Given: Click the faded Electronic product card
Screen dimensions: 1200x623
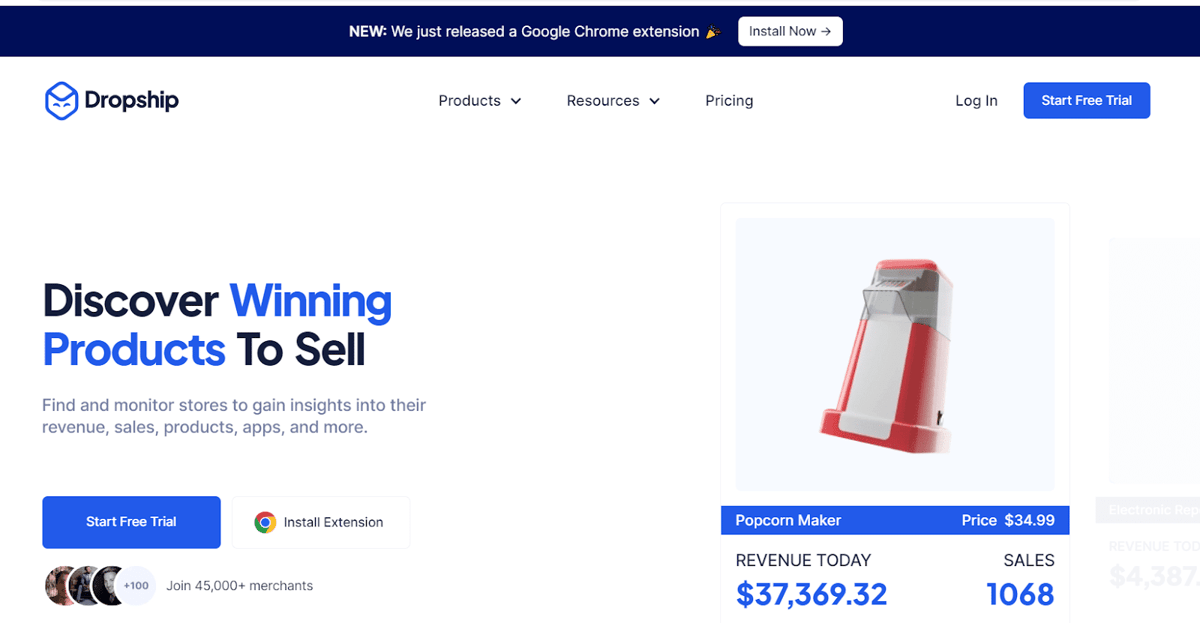Looking at the screenshot, I should [x=1148, y=420].
